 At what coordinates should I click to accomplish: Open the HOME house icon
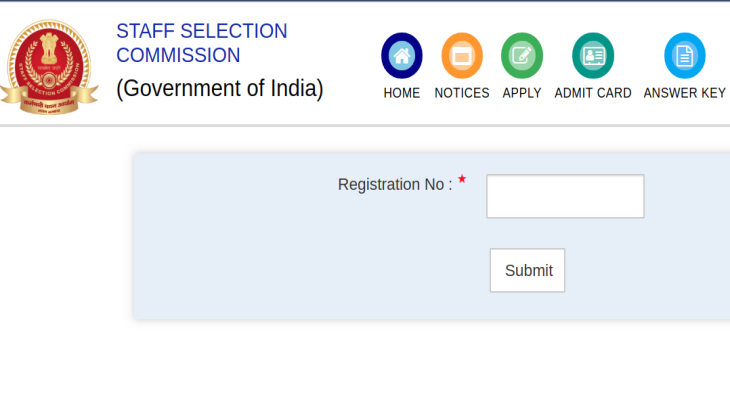tap(402, 55)
